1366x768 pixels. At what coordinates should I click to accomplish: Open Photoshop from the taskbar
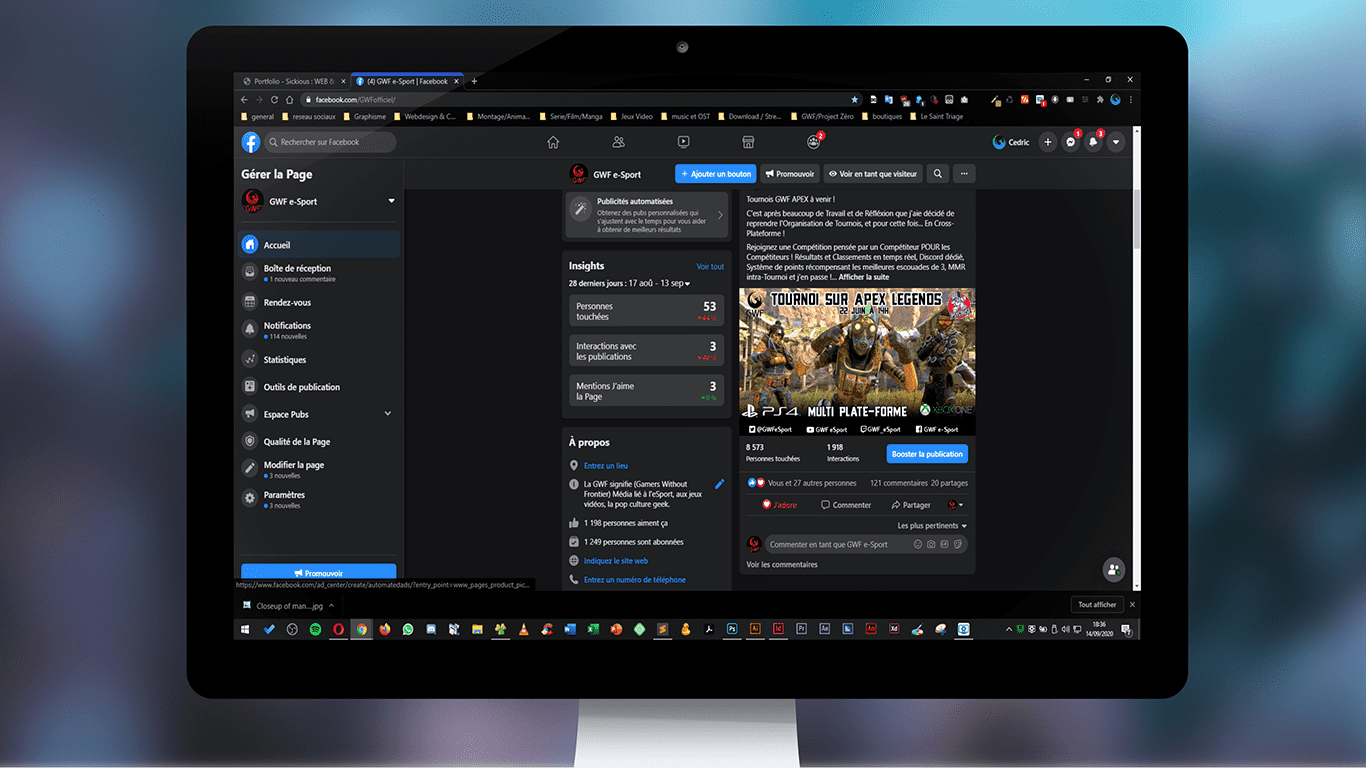732,629
